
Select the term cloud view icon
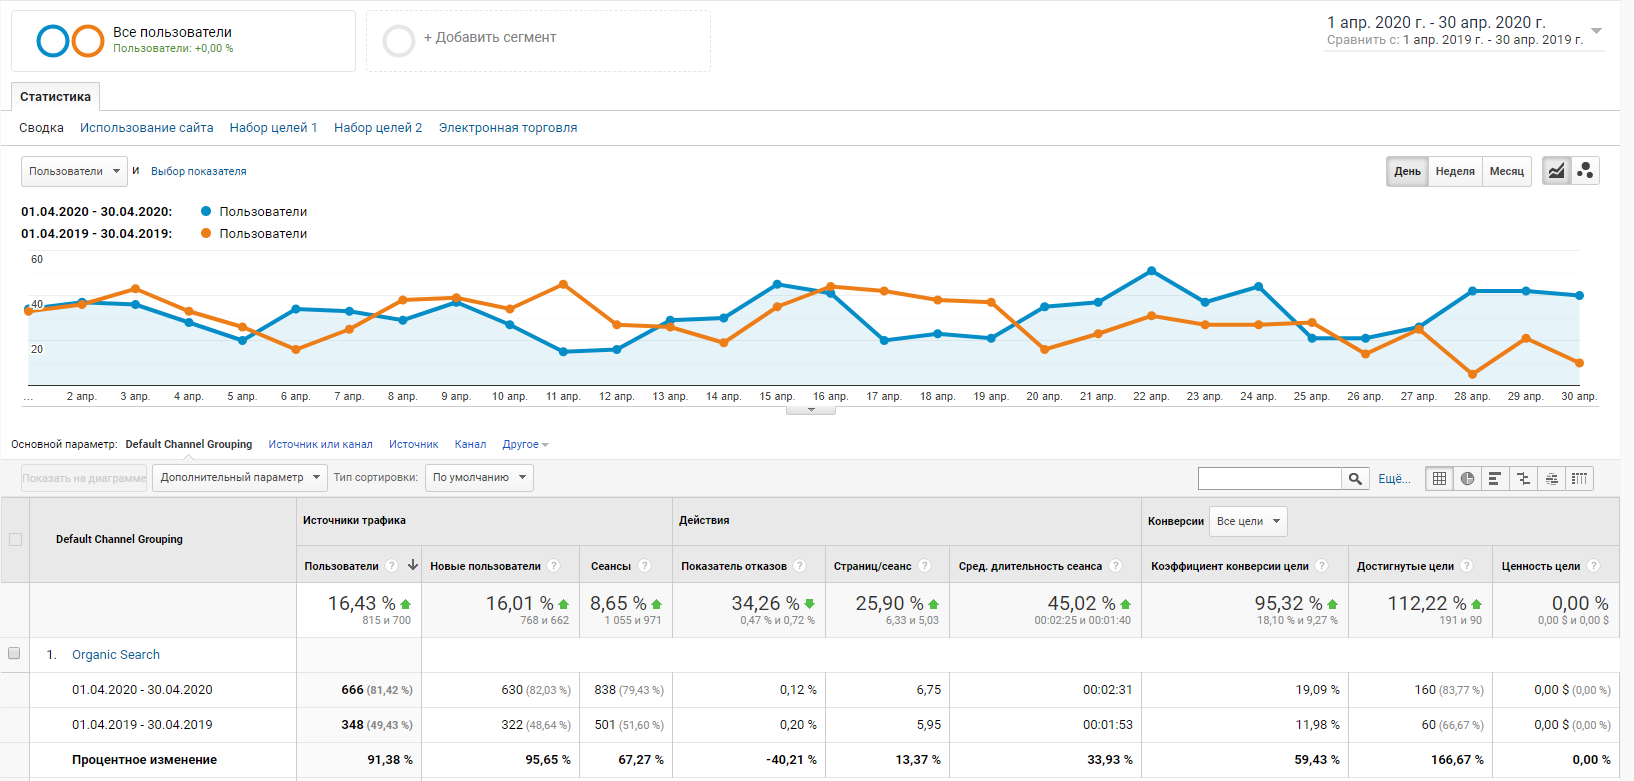tap(1551, 479)
